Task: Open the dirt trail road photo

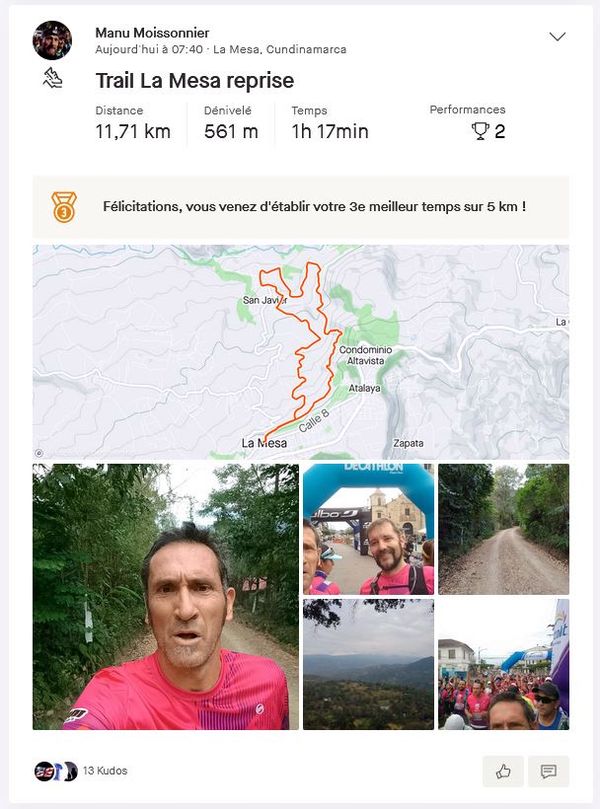Action: pyautogui.click(x=504, y=529)
